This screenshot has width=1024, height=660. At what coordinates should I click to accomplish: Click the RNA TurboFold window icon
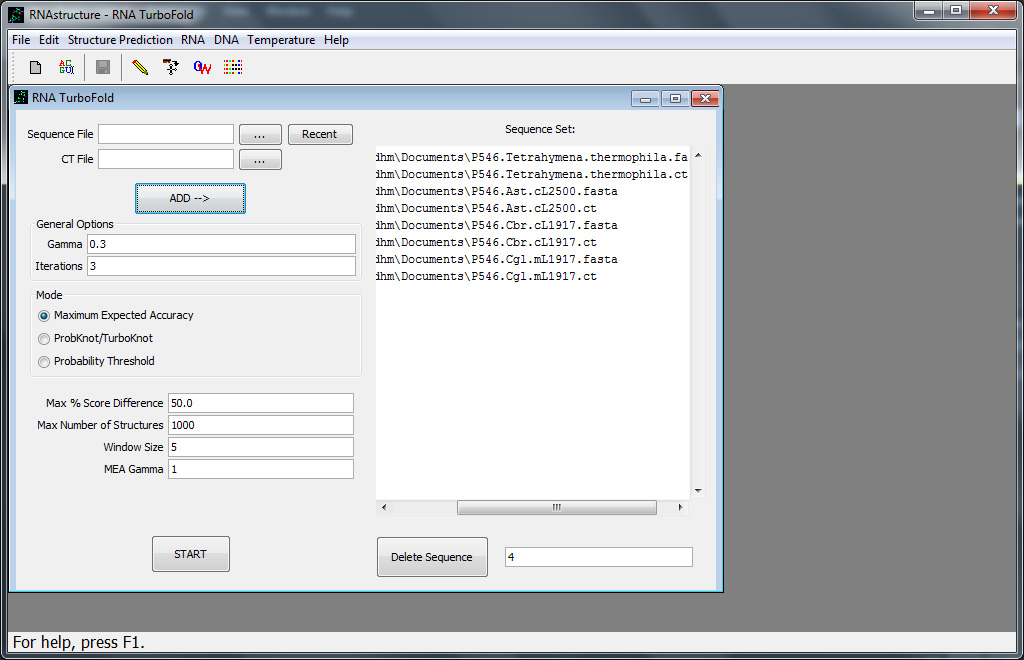21,97
